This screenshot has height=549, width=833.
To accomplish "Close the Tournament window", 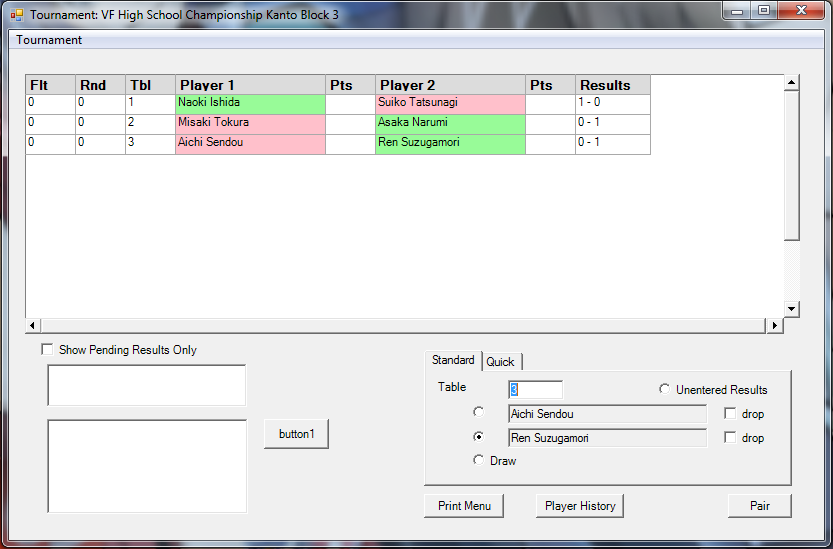I will click(x=802, y=11).
